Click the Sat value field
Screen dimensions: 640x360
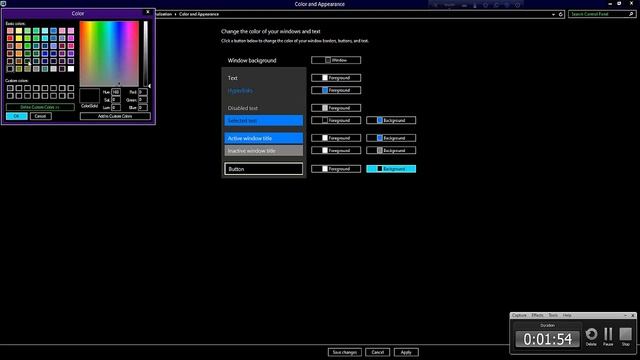(x=116, y=100)
